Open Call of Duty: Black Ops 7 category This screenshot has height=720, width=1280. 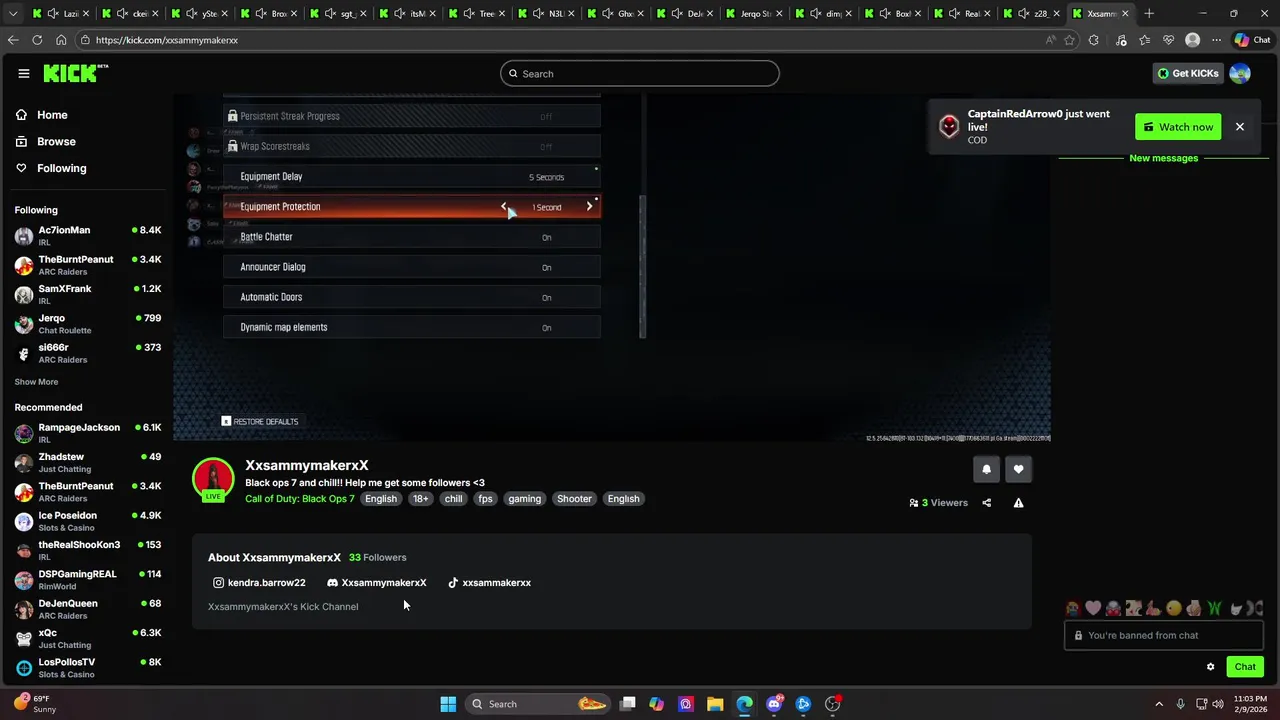click(x=300, y=499)
